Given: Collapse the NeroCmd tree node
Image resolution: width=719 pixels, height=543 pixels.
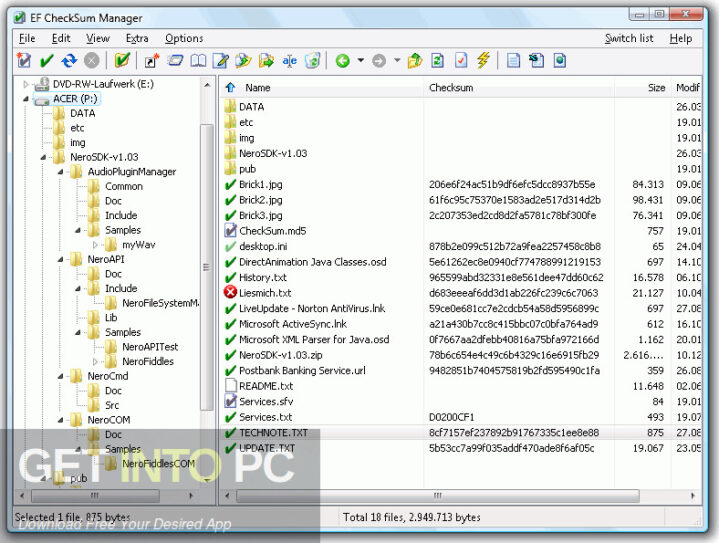Looking at the screenshot, I should 61,376.
